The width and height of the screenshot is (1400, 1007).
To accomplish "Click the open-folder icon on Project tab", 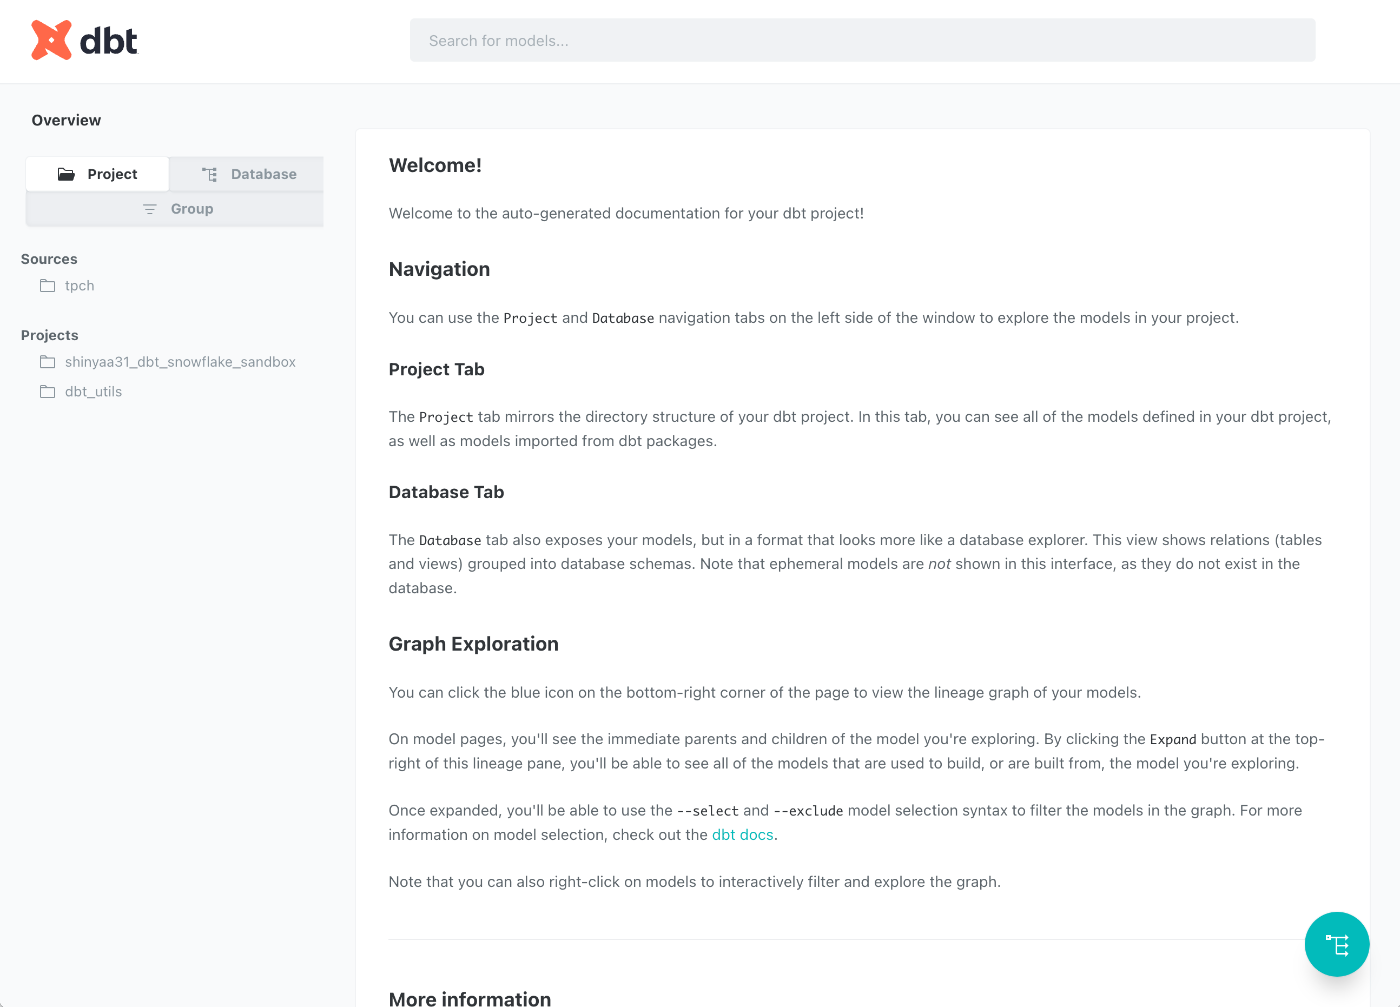I will [66, 174].
